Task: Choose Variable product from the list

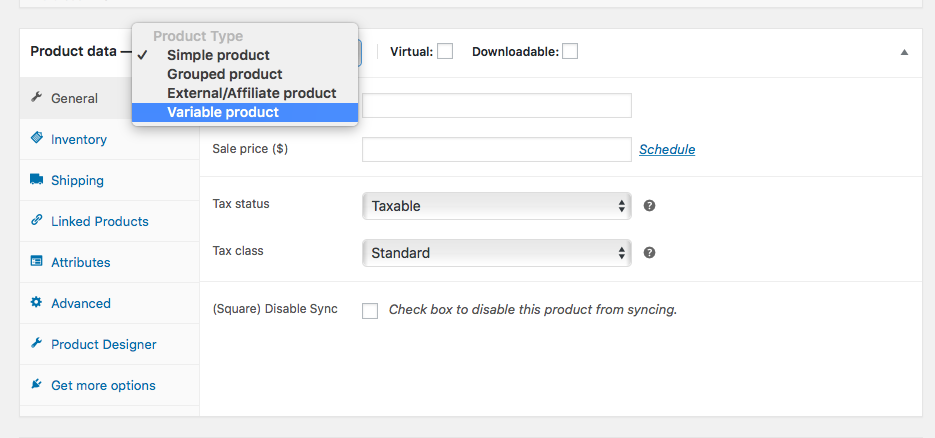Action: coord(223,112)
